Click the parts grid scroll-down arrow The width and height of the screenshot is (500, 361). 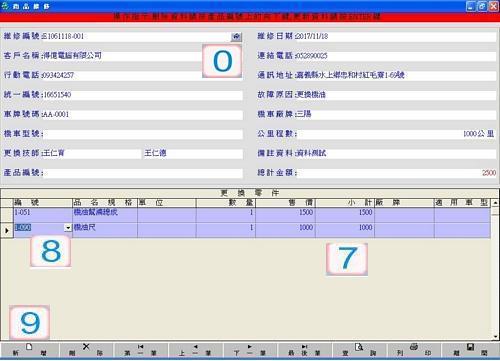(496, 336)
